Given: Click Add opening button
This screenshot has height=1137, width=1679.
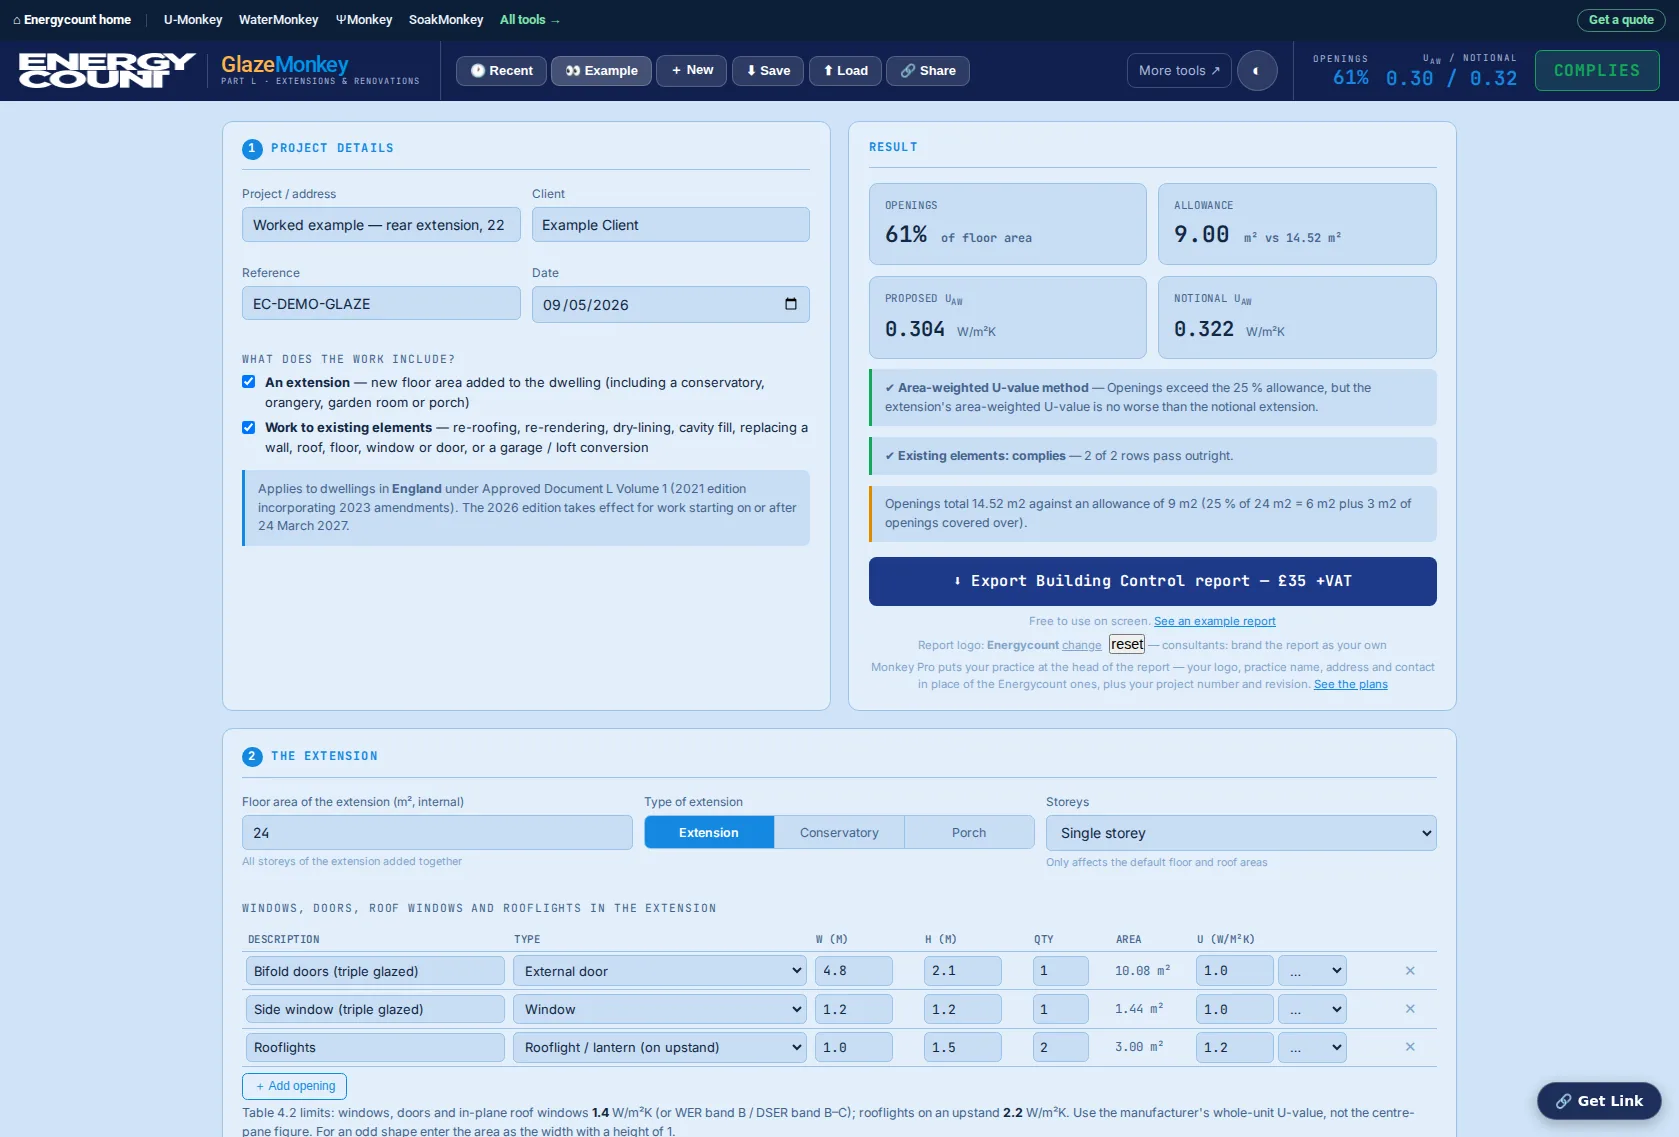Looking at the screenshot, I should 295,1086.
